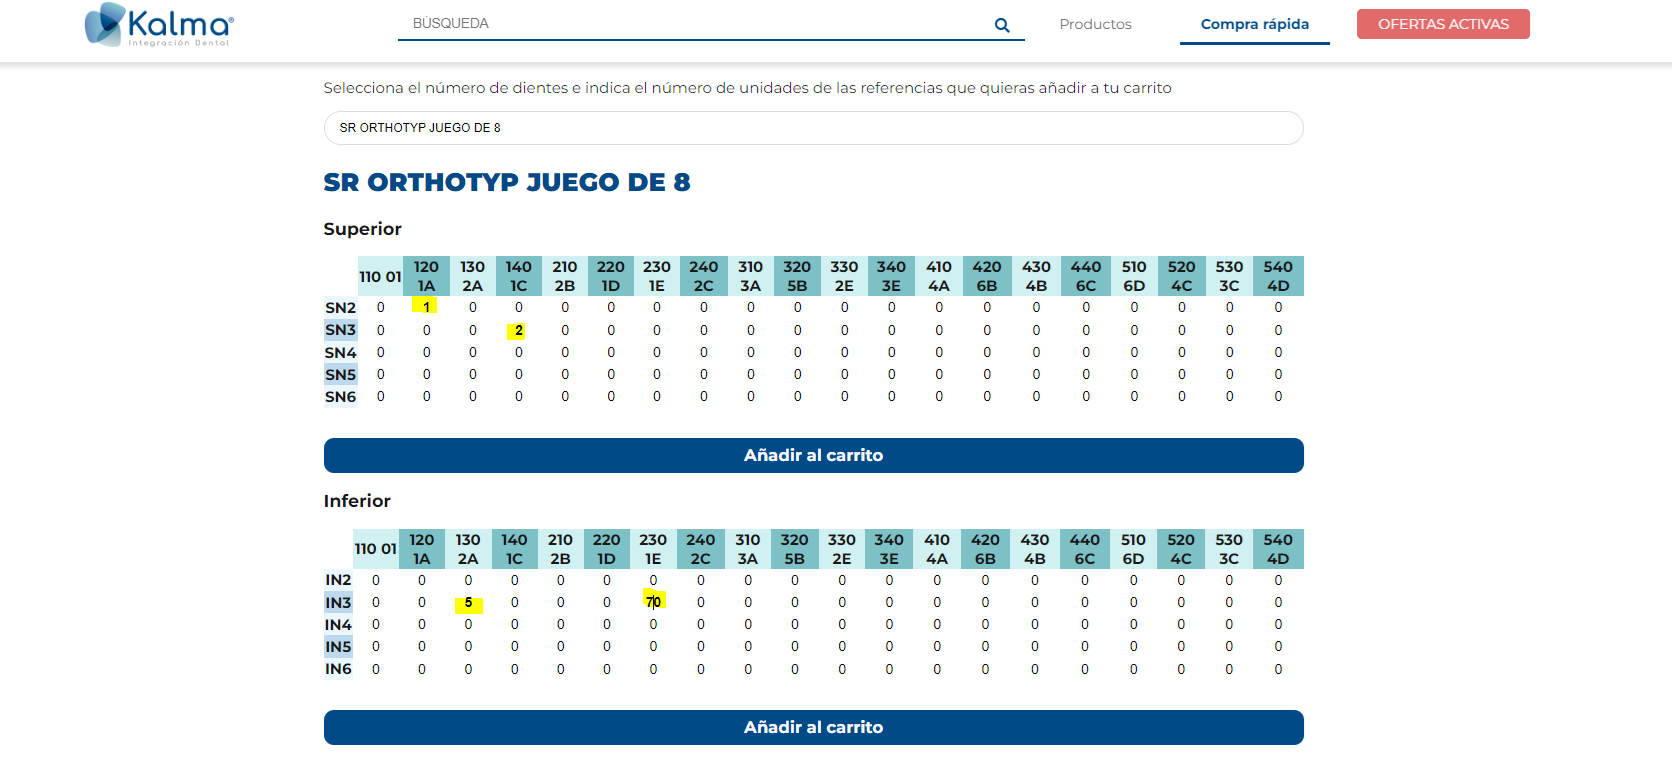Click Inferior column header 520 4C
The height and width of the screenshot is (772, 1672).
(x=1181, y=549)
